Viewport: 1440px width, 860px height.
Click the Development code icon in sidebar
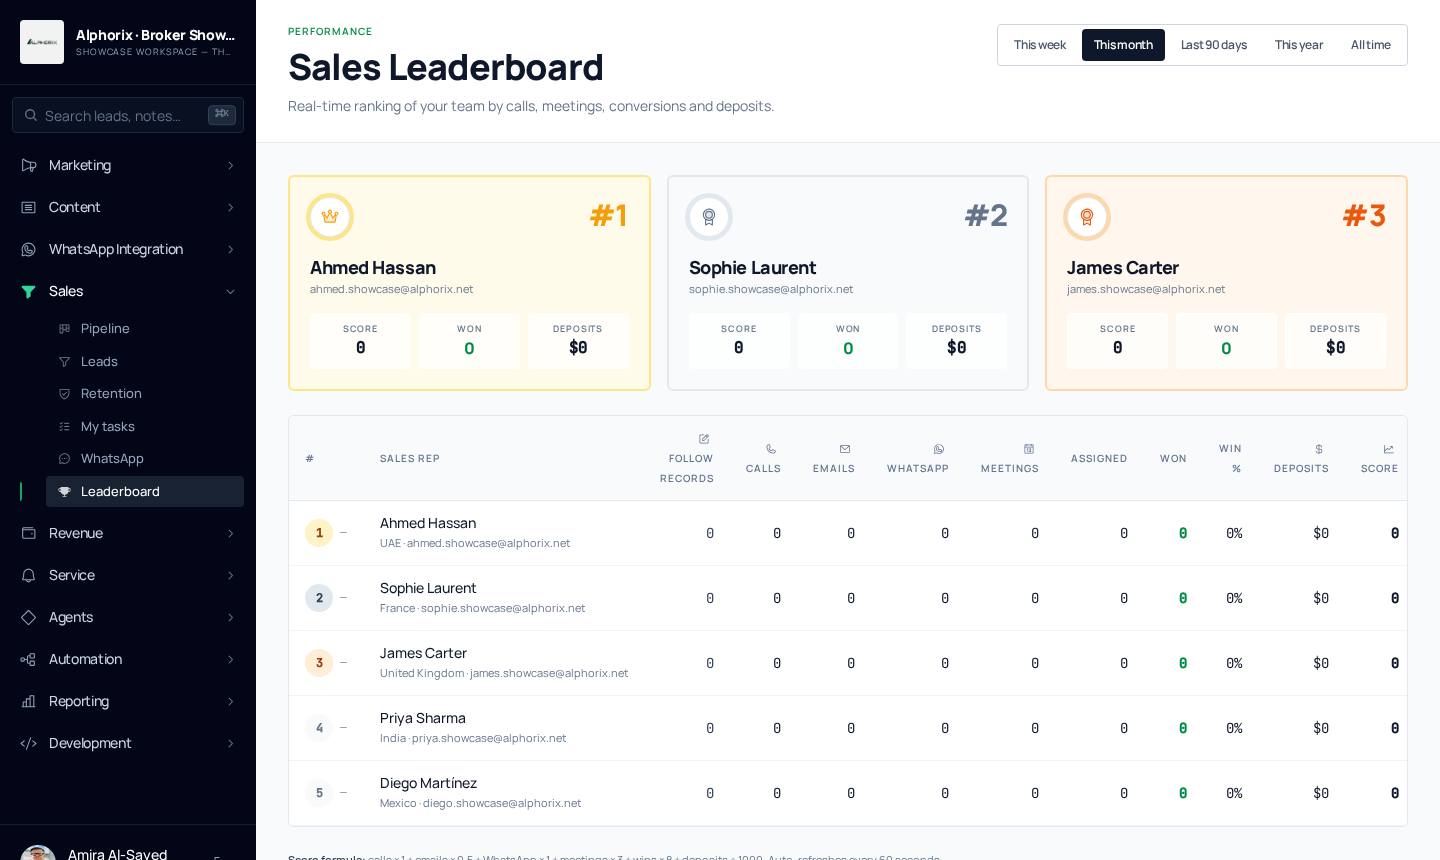29,743
